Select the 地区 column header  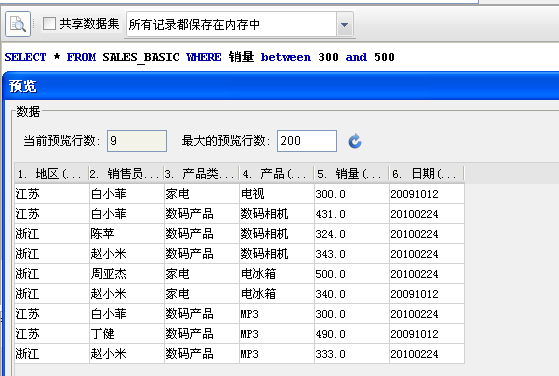pos(52,174)
